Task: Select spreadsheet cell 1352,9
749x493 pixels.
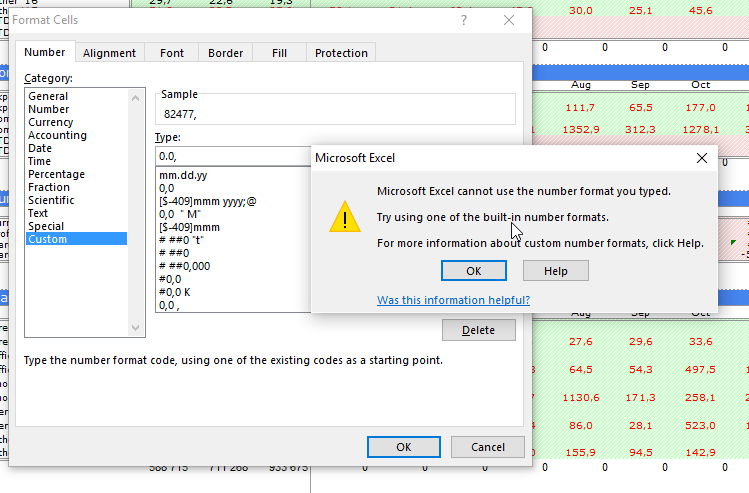Action: [581, 129]
